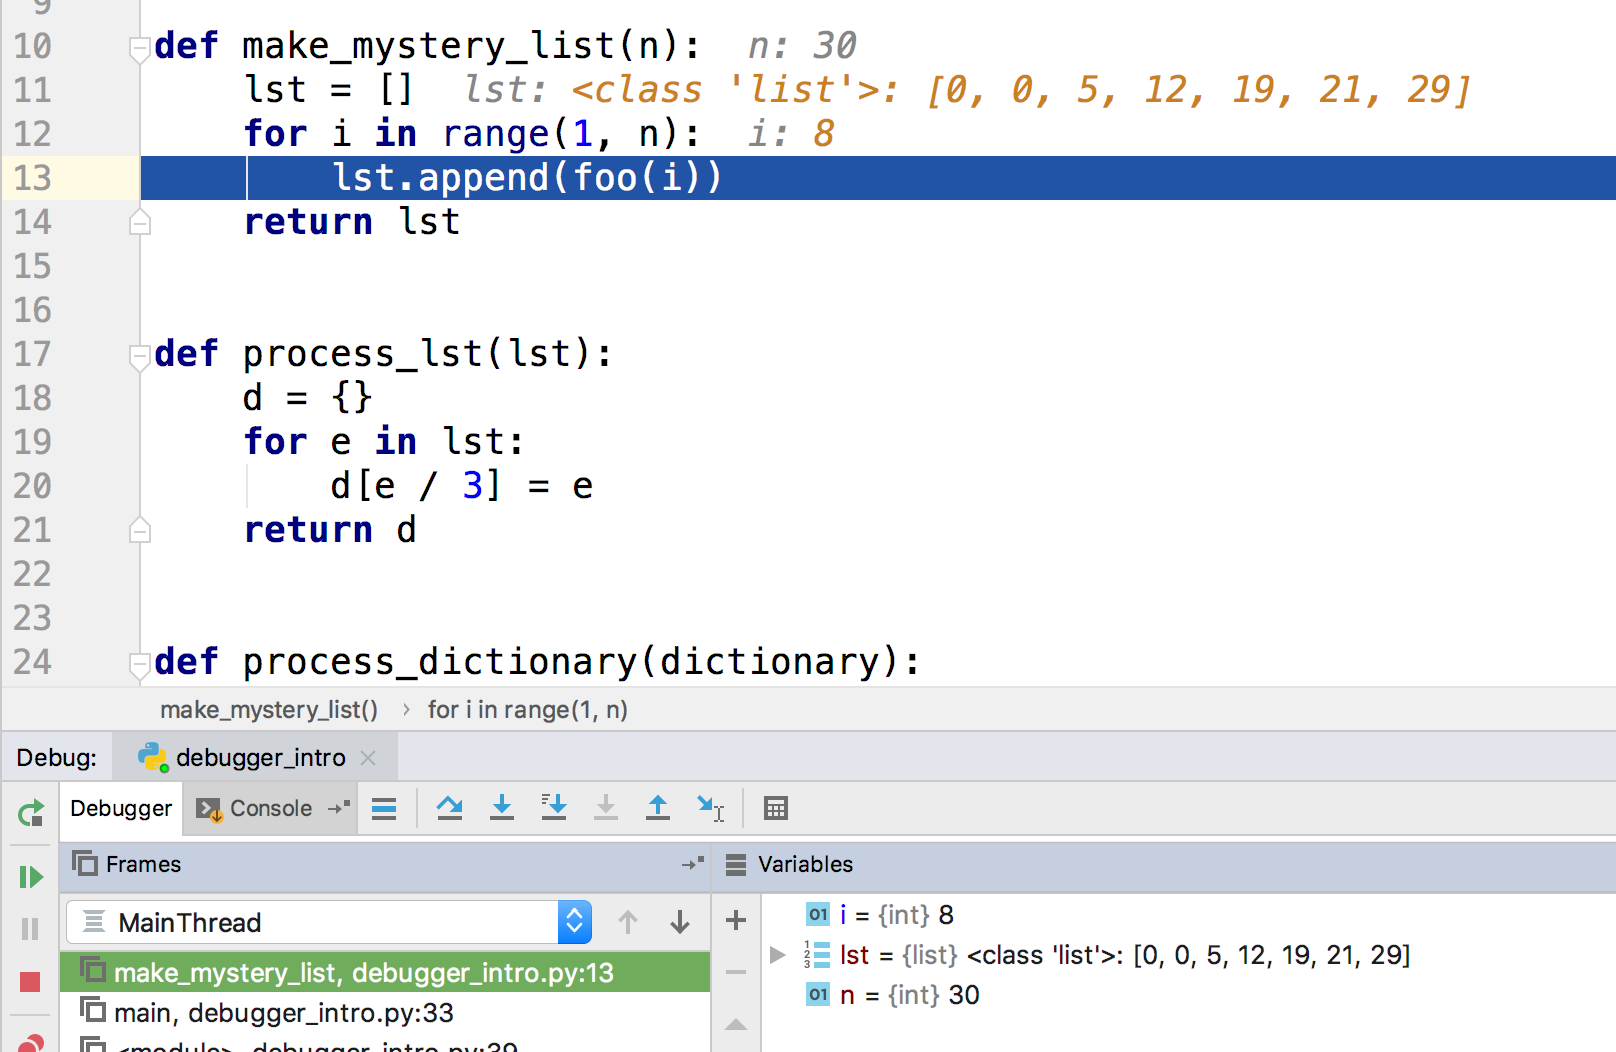This screenshot has height=1052, width=1616.
Task: Click fold end marker at line 14
Action: (140, 222)
